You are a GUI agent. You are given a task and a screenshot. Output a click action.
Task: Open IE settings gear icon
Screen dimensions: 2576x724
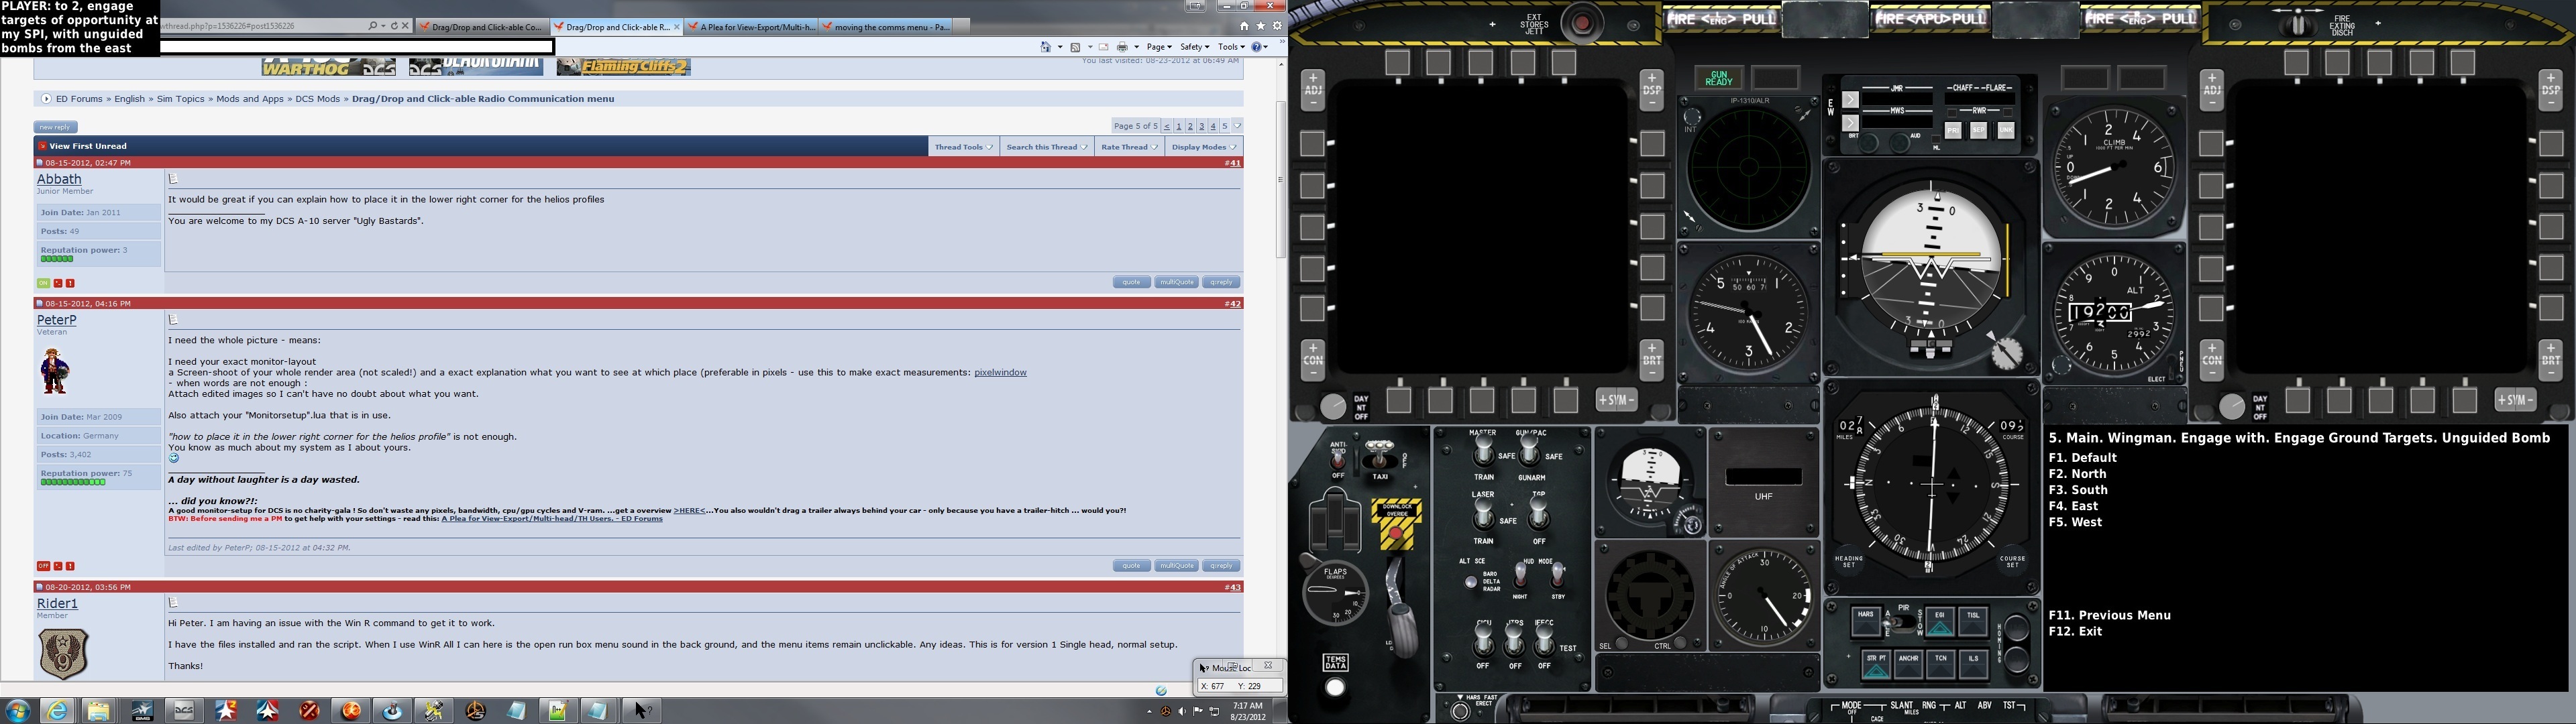click(1277, 26)
